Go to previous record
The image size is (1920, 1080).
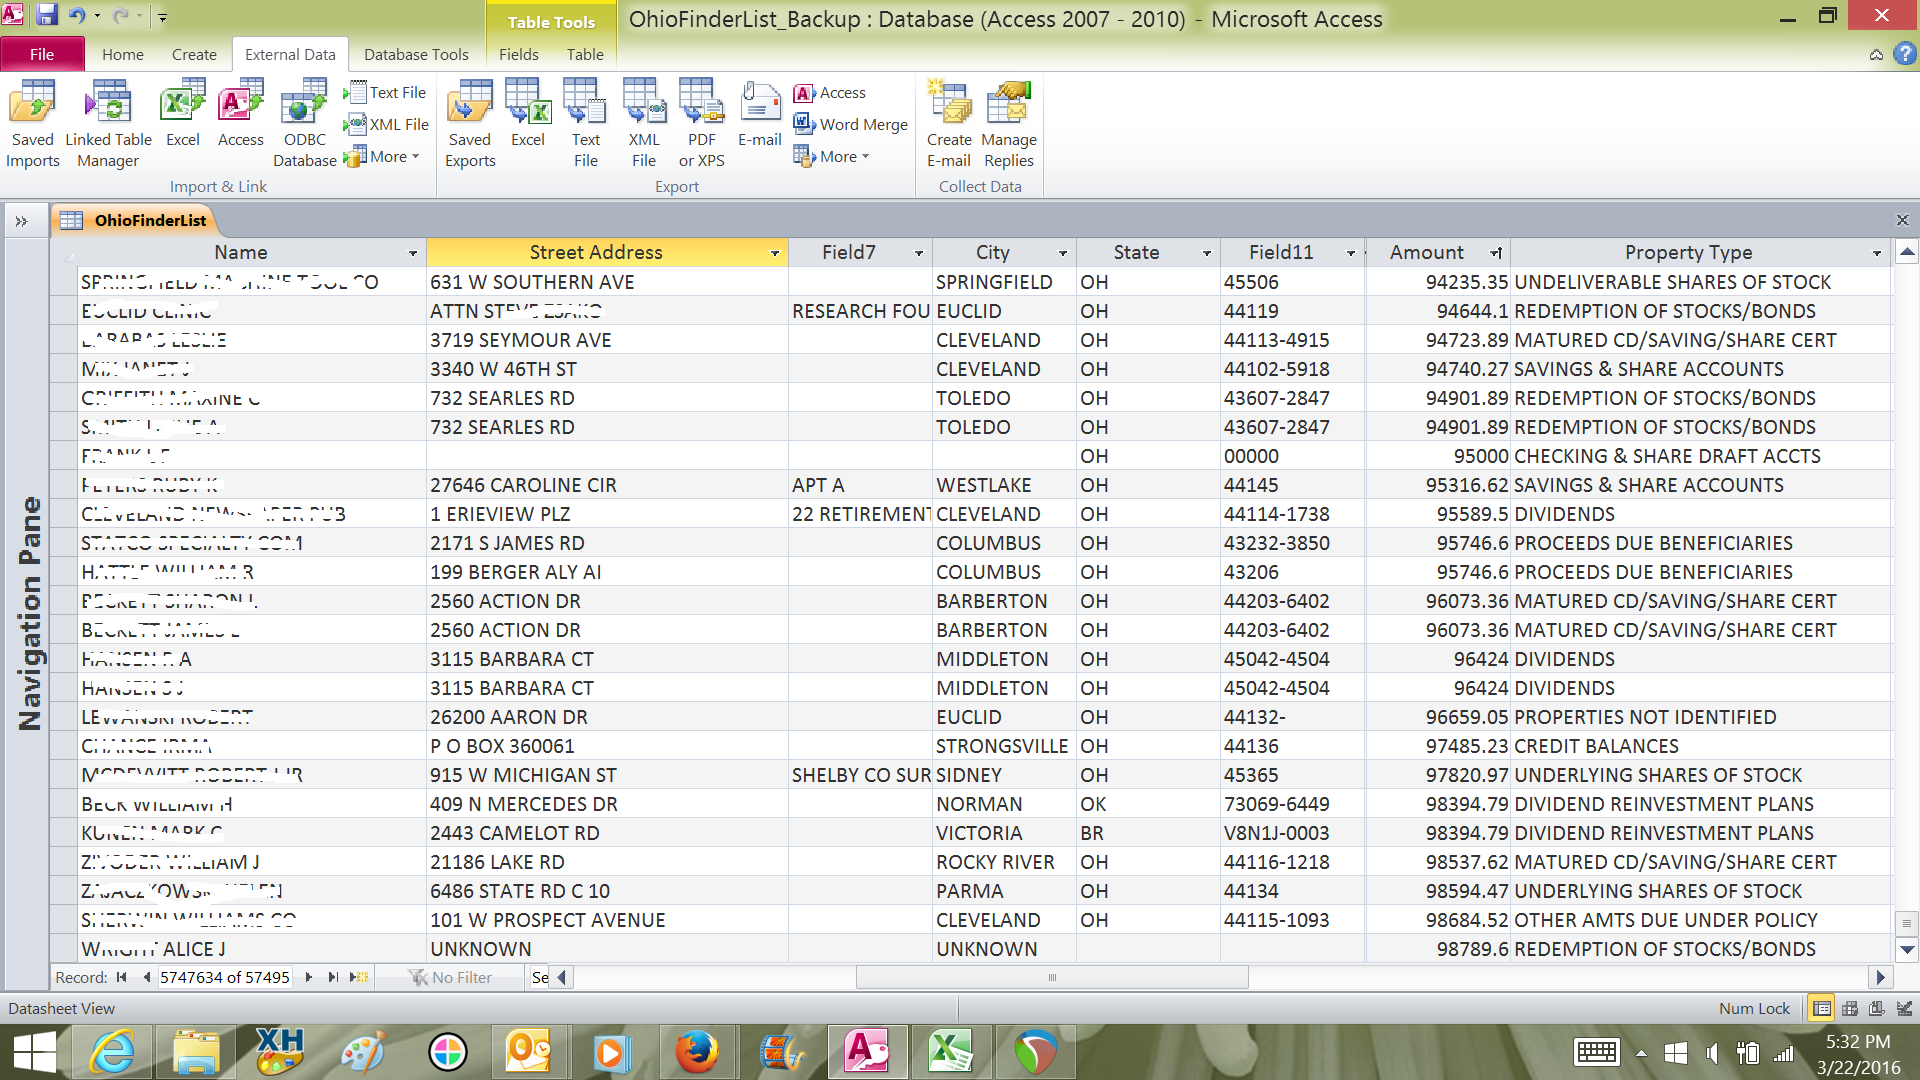pos(146,977)
